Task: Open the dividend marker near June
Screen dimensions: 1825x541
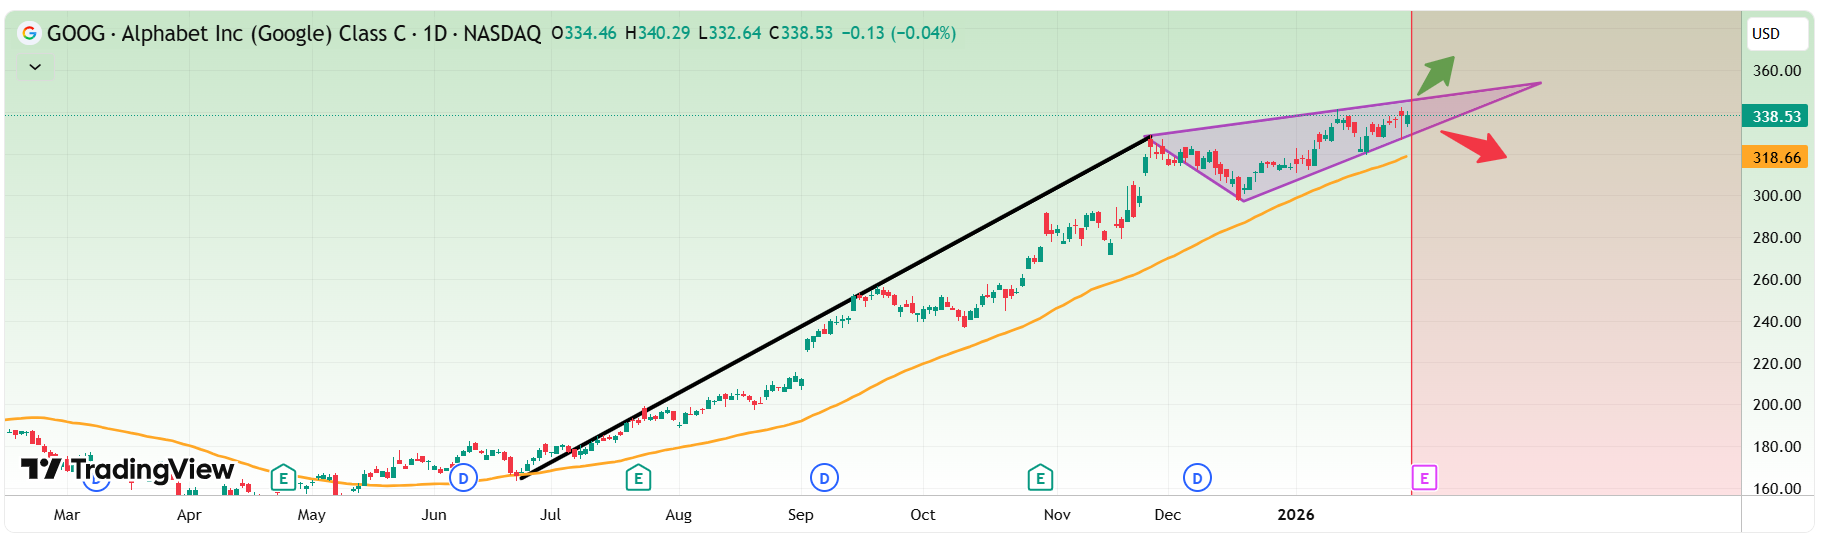Action: click(463, 478)
